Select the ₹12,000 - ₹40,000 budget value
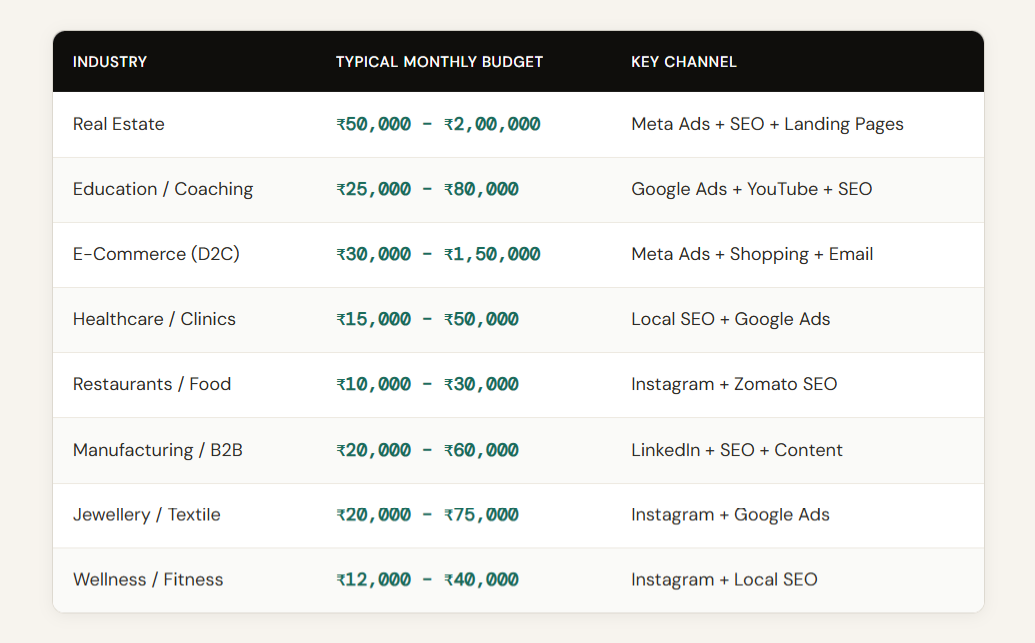The height and width of the screenshot is (643, 1035). pyautogui.click(x=427, y=580)
